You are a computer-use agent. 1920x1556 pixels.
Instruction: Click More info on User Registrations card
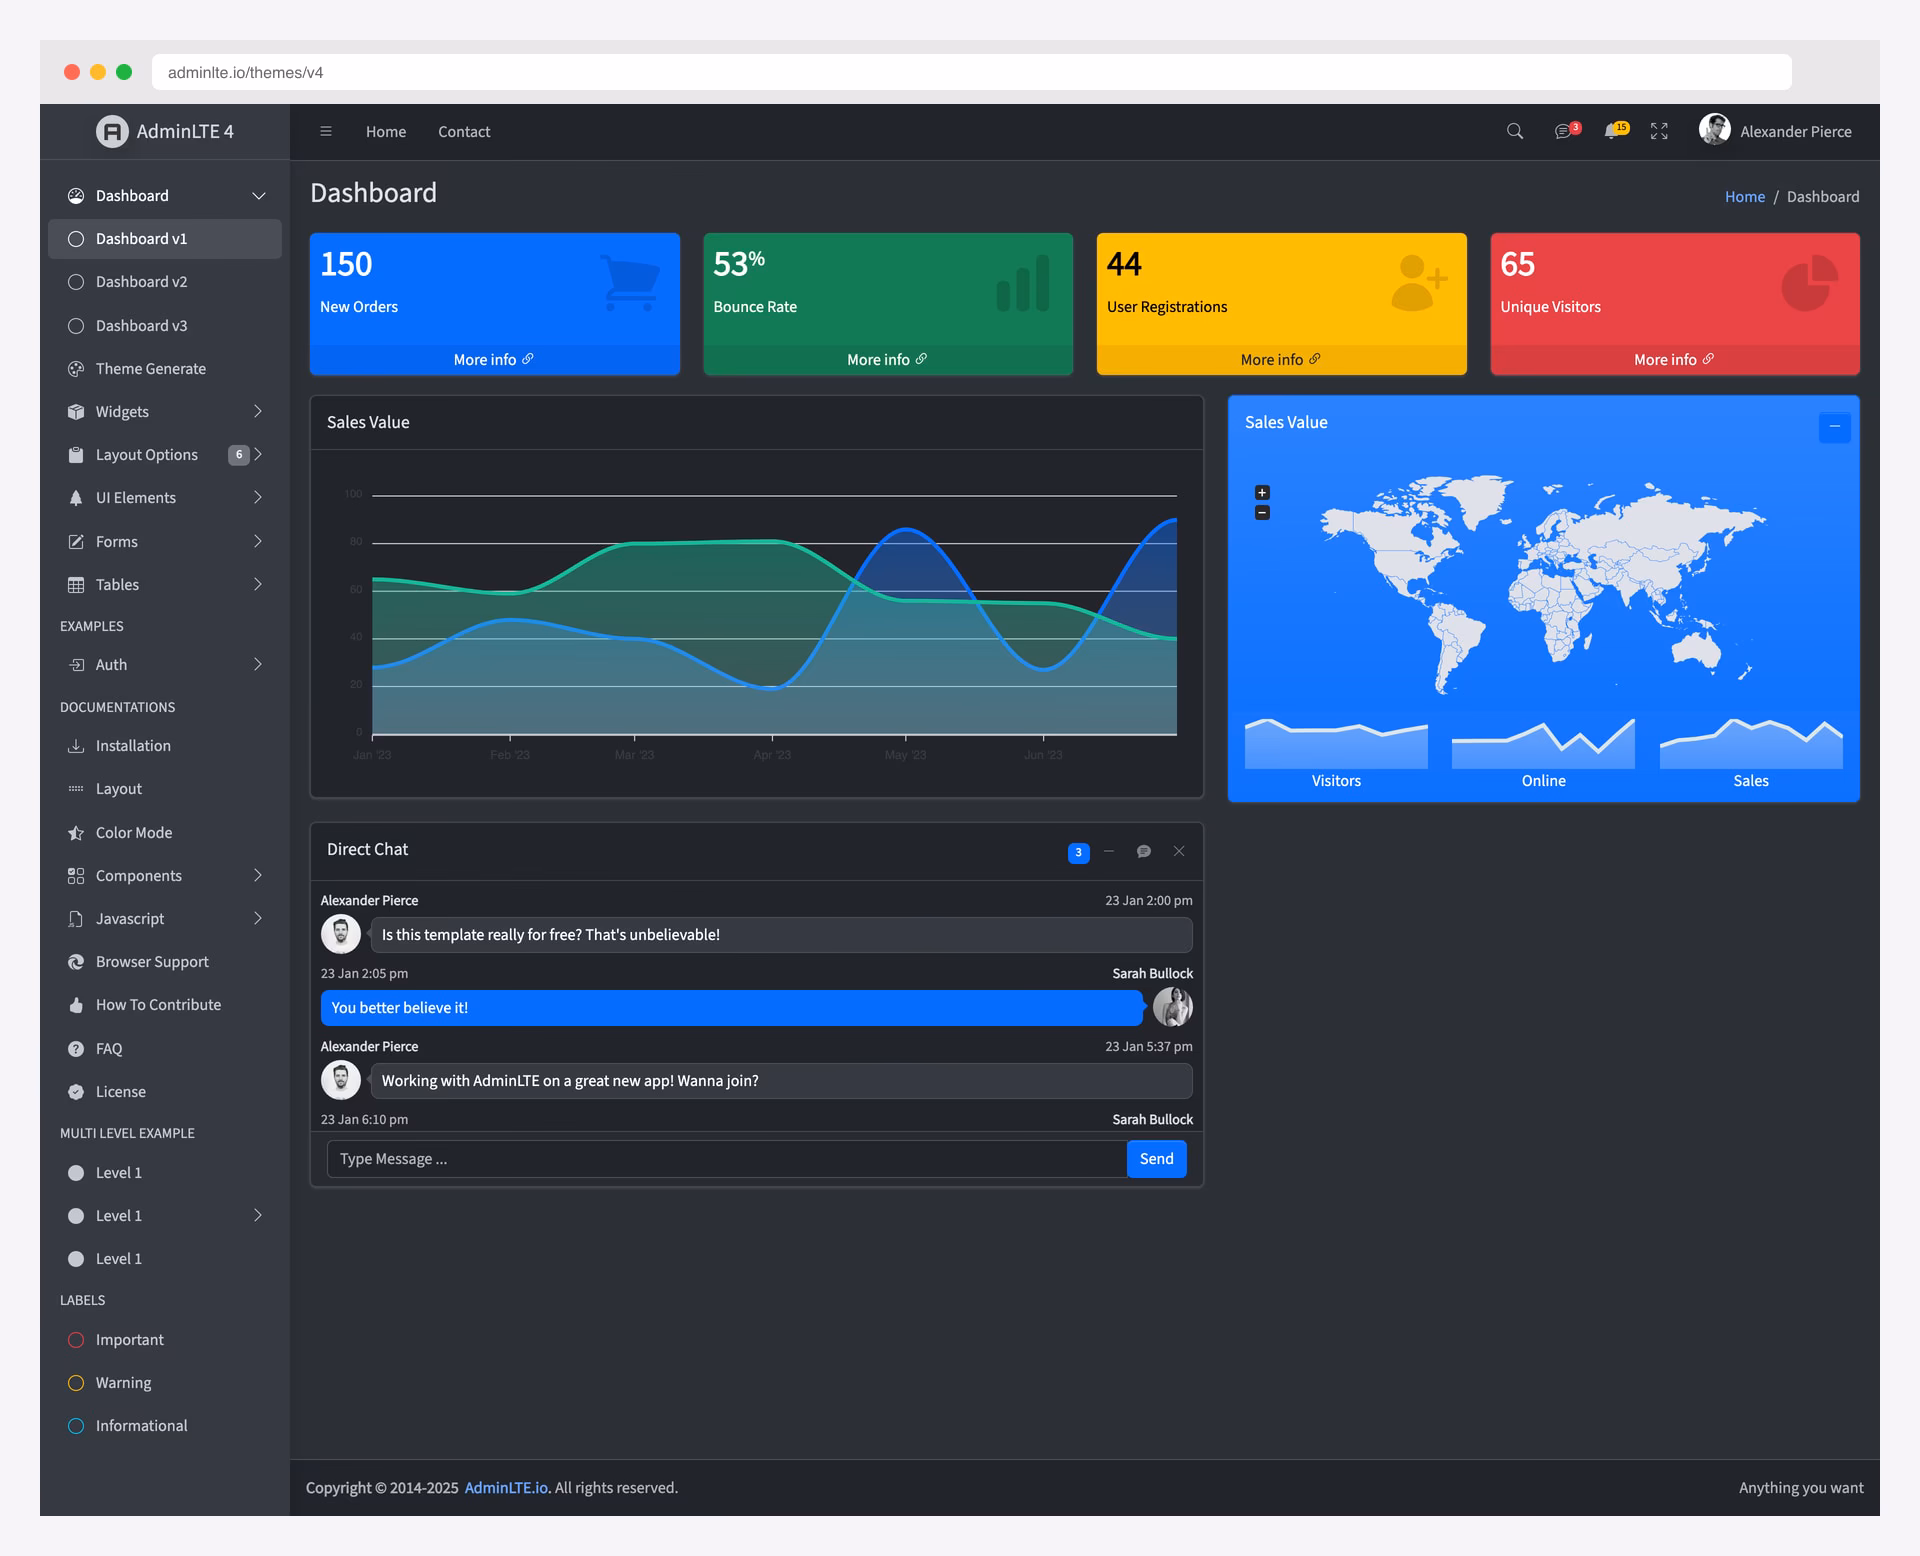coord(1281,360)
